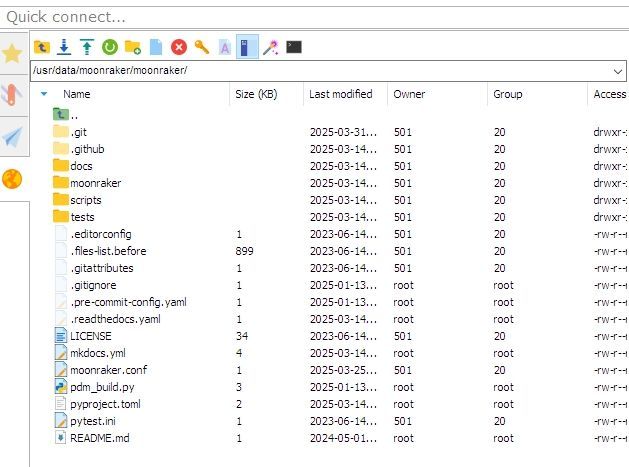Expand the remote path dropdown arrow
Viewport: 629px width, 467px height.
pyautogui.click(x=618, y=71)
